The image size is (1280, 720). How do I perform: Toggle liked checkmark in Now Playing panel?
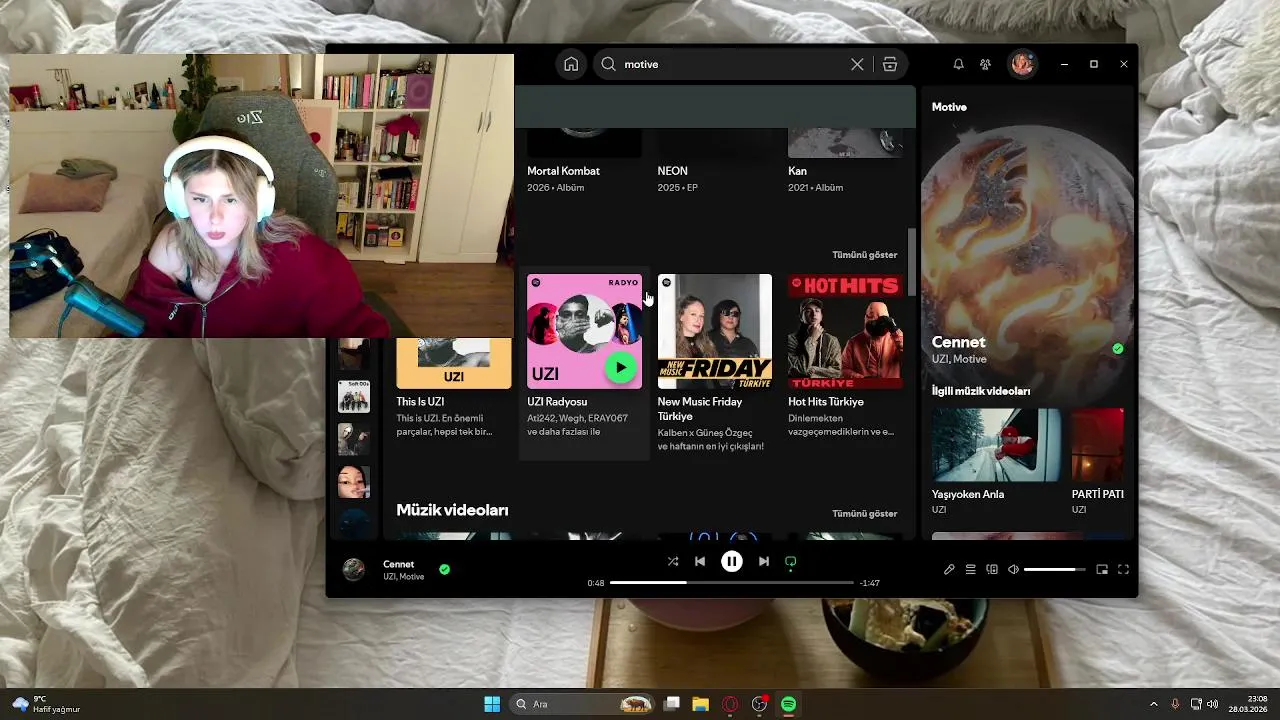point(1118,349)
